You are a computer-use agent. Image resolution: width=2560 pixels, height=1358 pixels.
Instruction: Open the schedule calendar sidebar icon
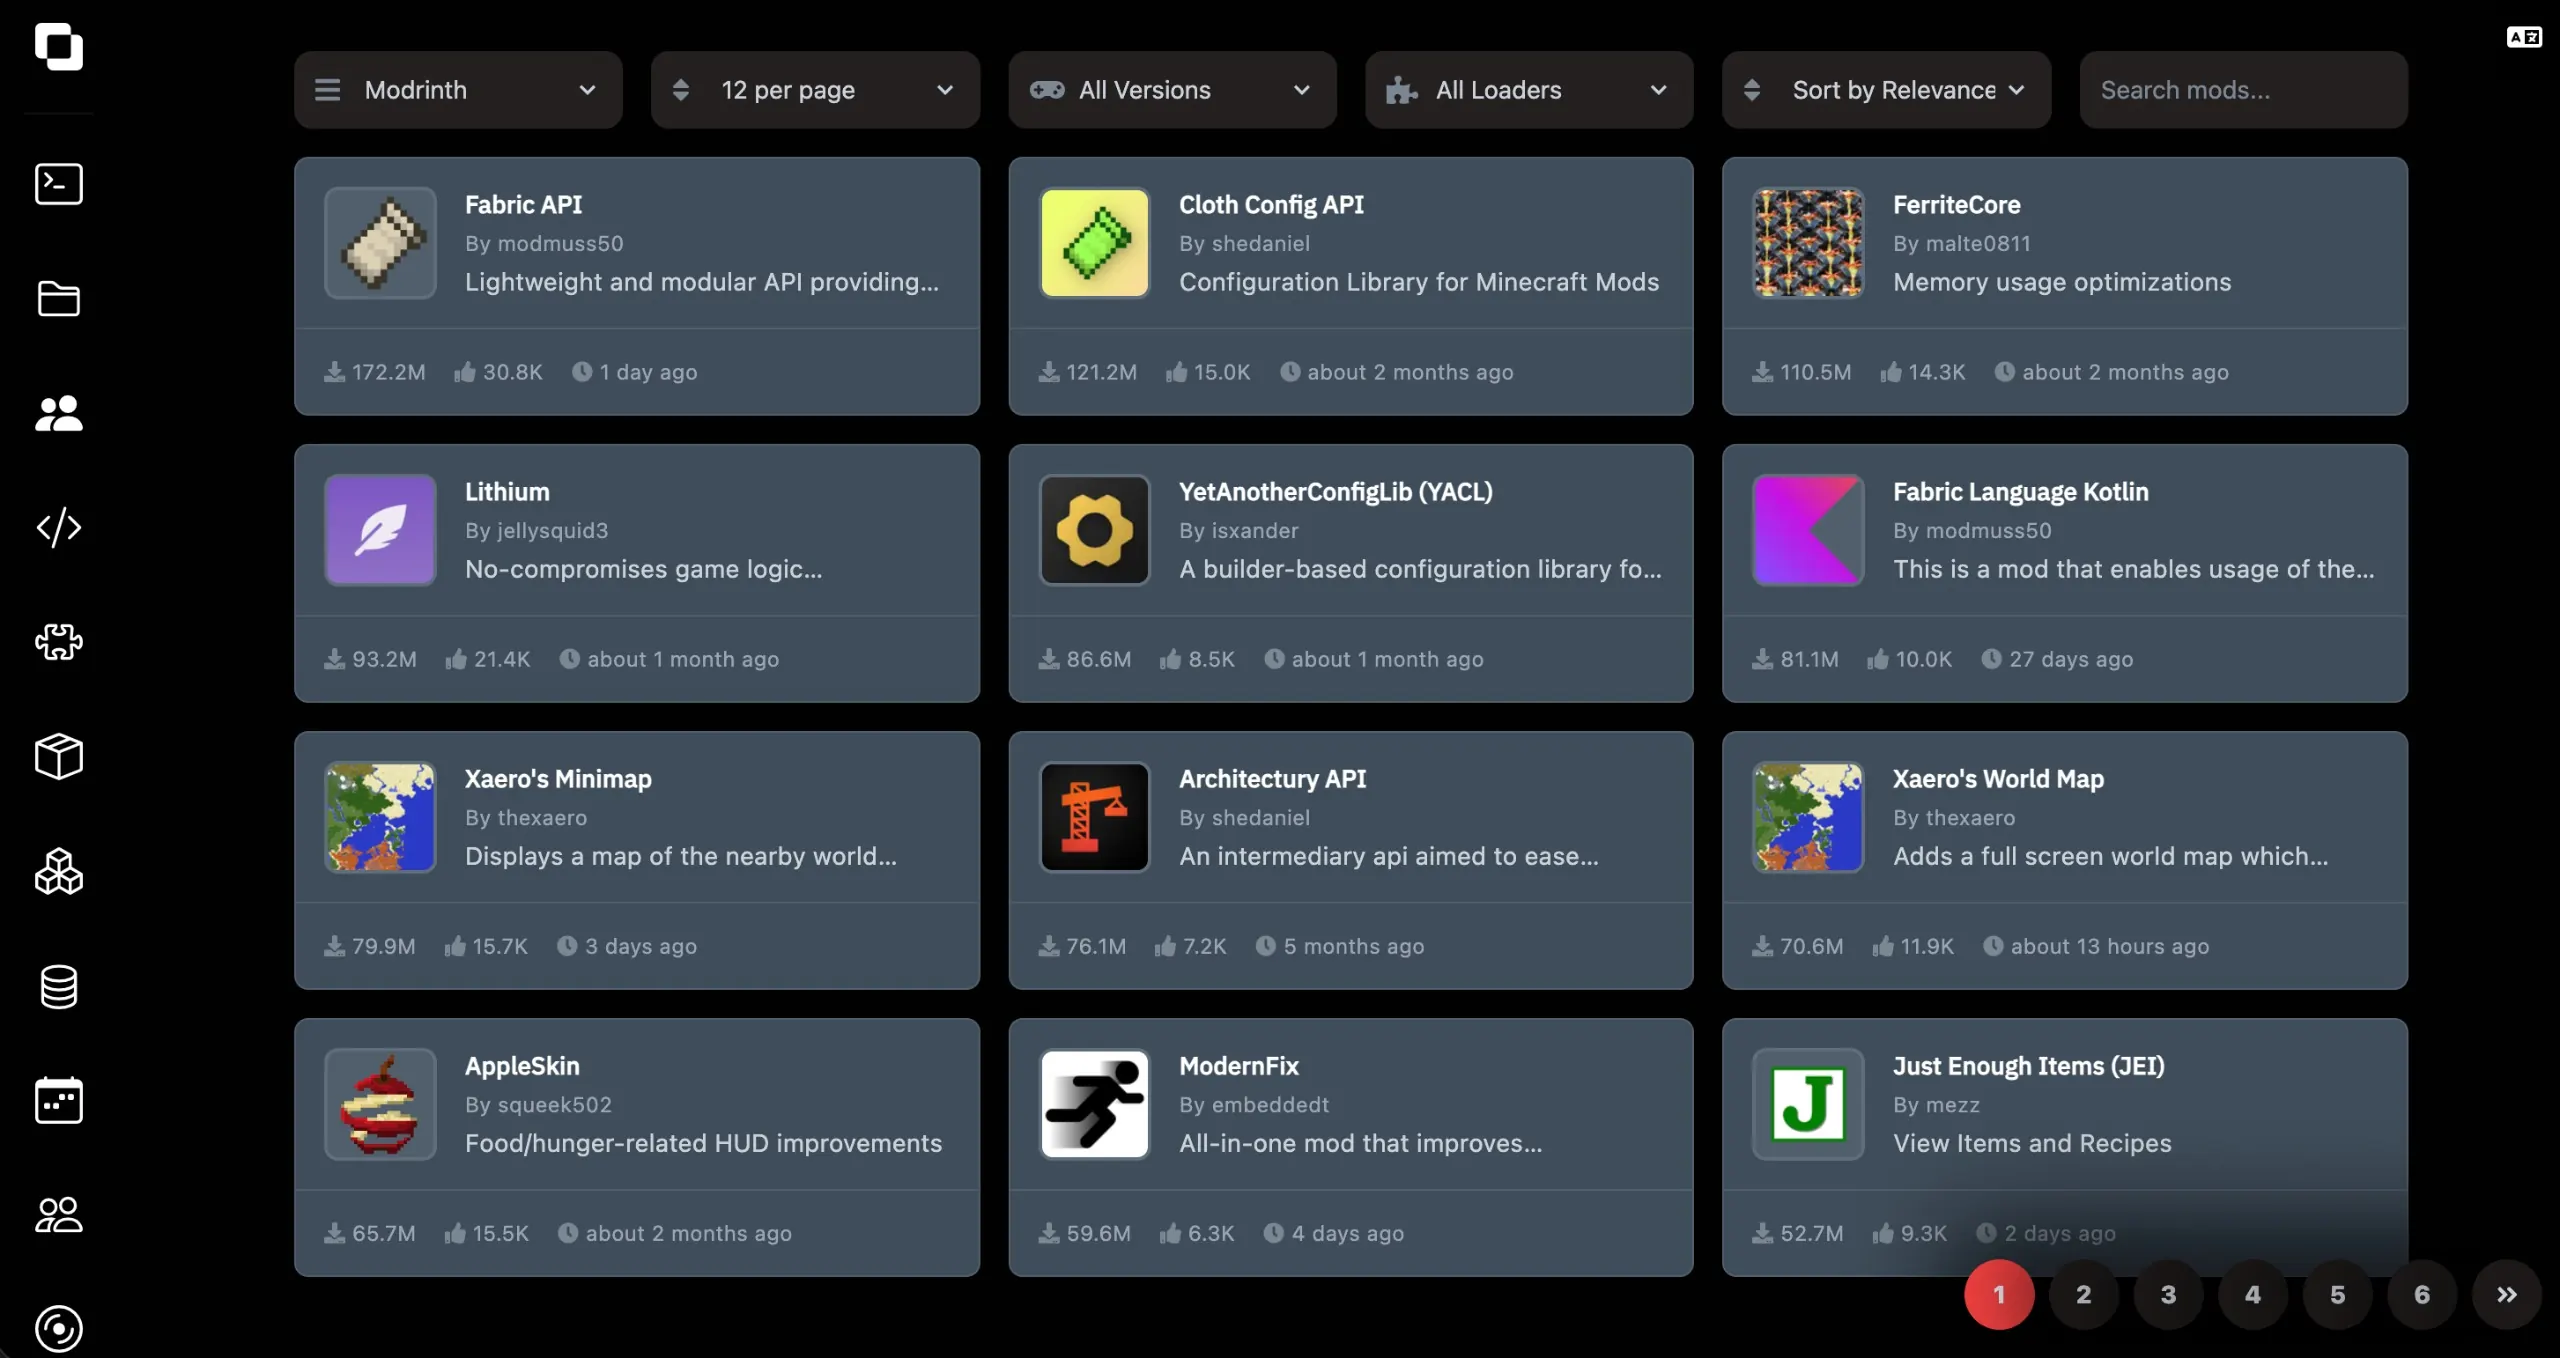(58, 1100)
